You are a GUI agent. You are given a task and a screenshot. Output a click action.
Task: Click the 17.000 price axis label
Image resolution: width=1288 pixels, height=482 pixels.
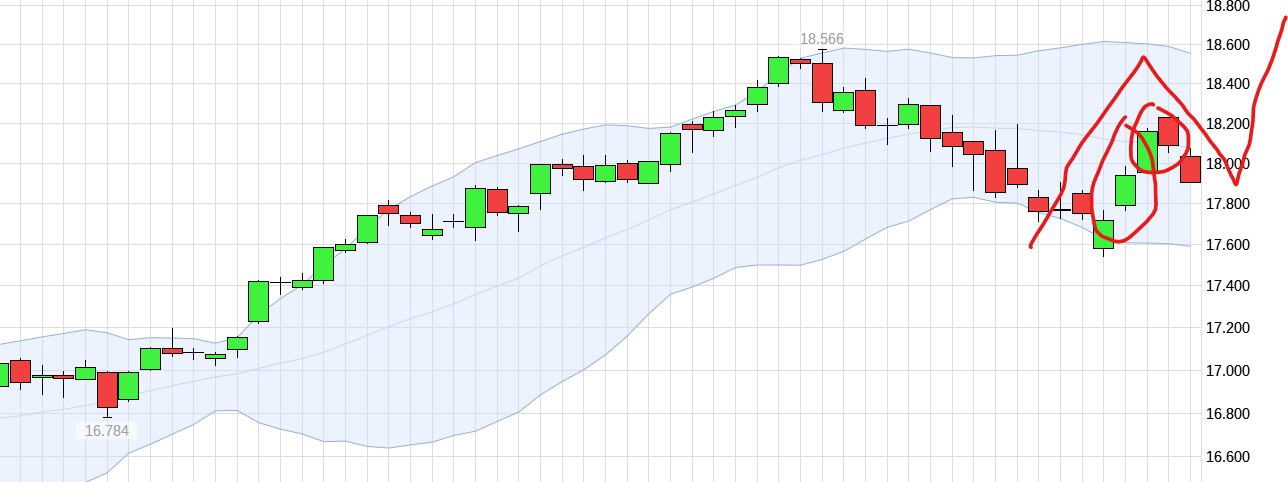[1228, 371]
